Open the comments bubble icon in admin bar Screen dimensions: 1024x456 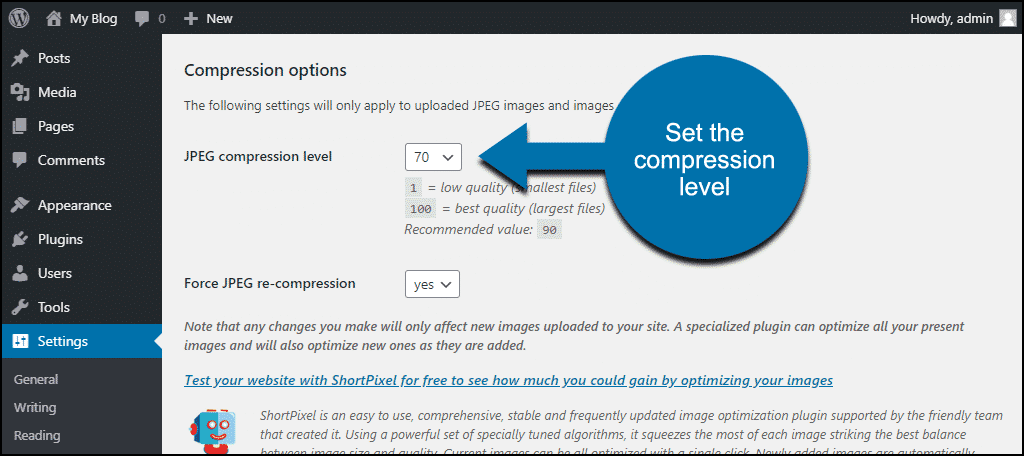pos(142,18)
